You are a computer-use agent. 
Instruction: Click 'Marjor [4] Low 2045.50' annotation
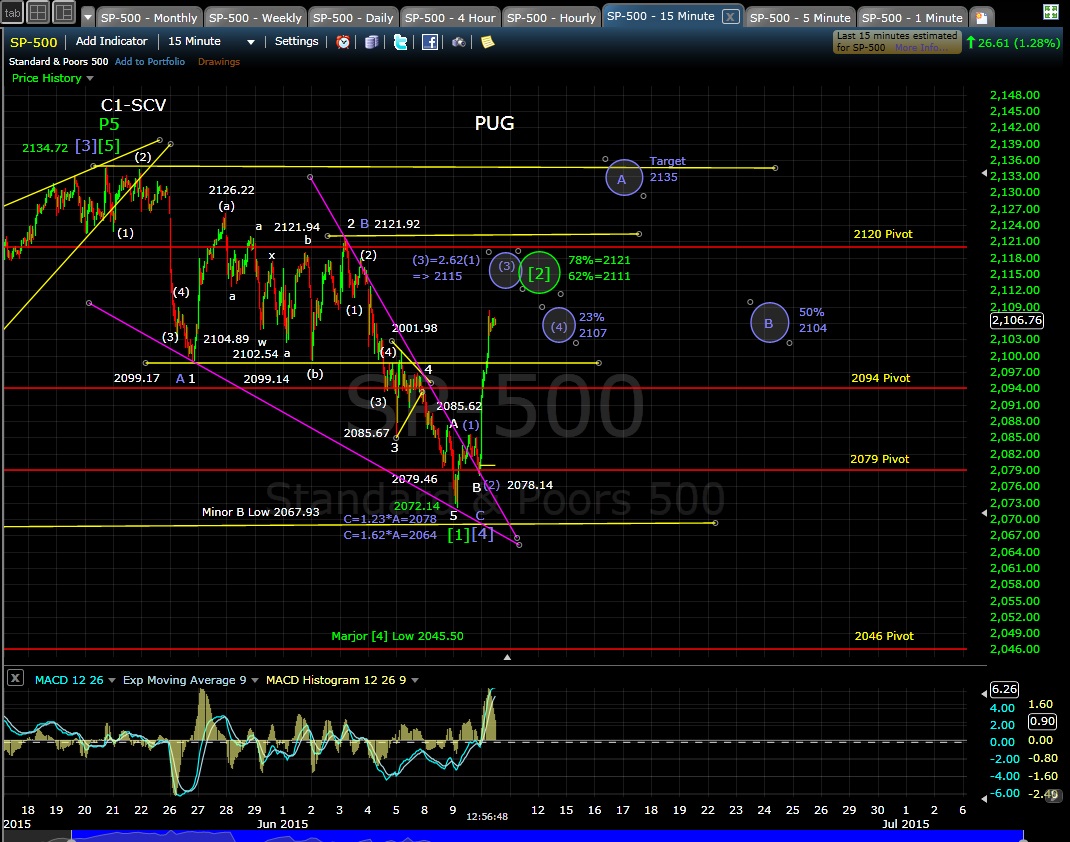[397, 636]
